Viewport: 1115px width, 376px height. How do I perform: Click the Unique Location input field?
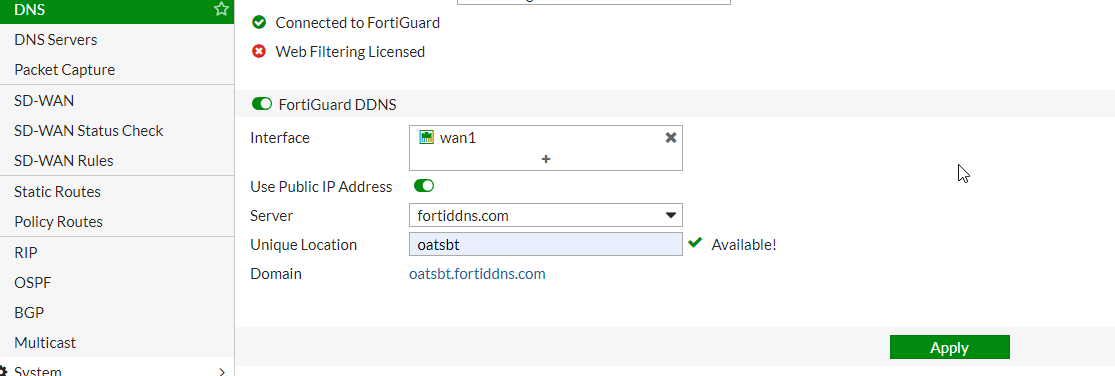point(545,245)
